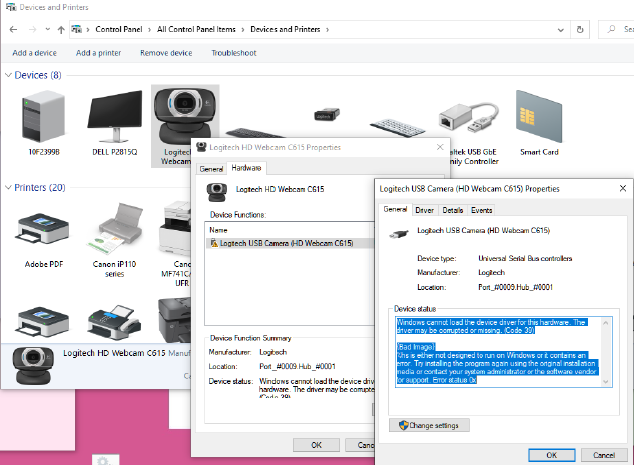Screen dimensions: 634x465
Task: Click the Forward navigation arrow
Action: 32,29
